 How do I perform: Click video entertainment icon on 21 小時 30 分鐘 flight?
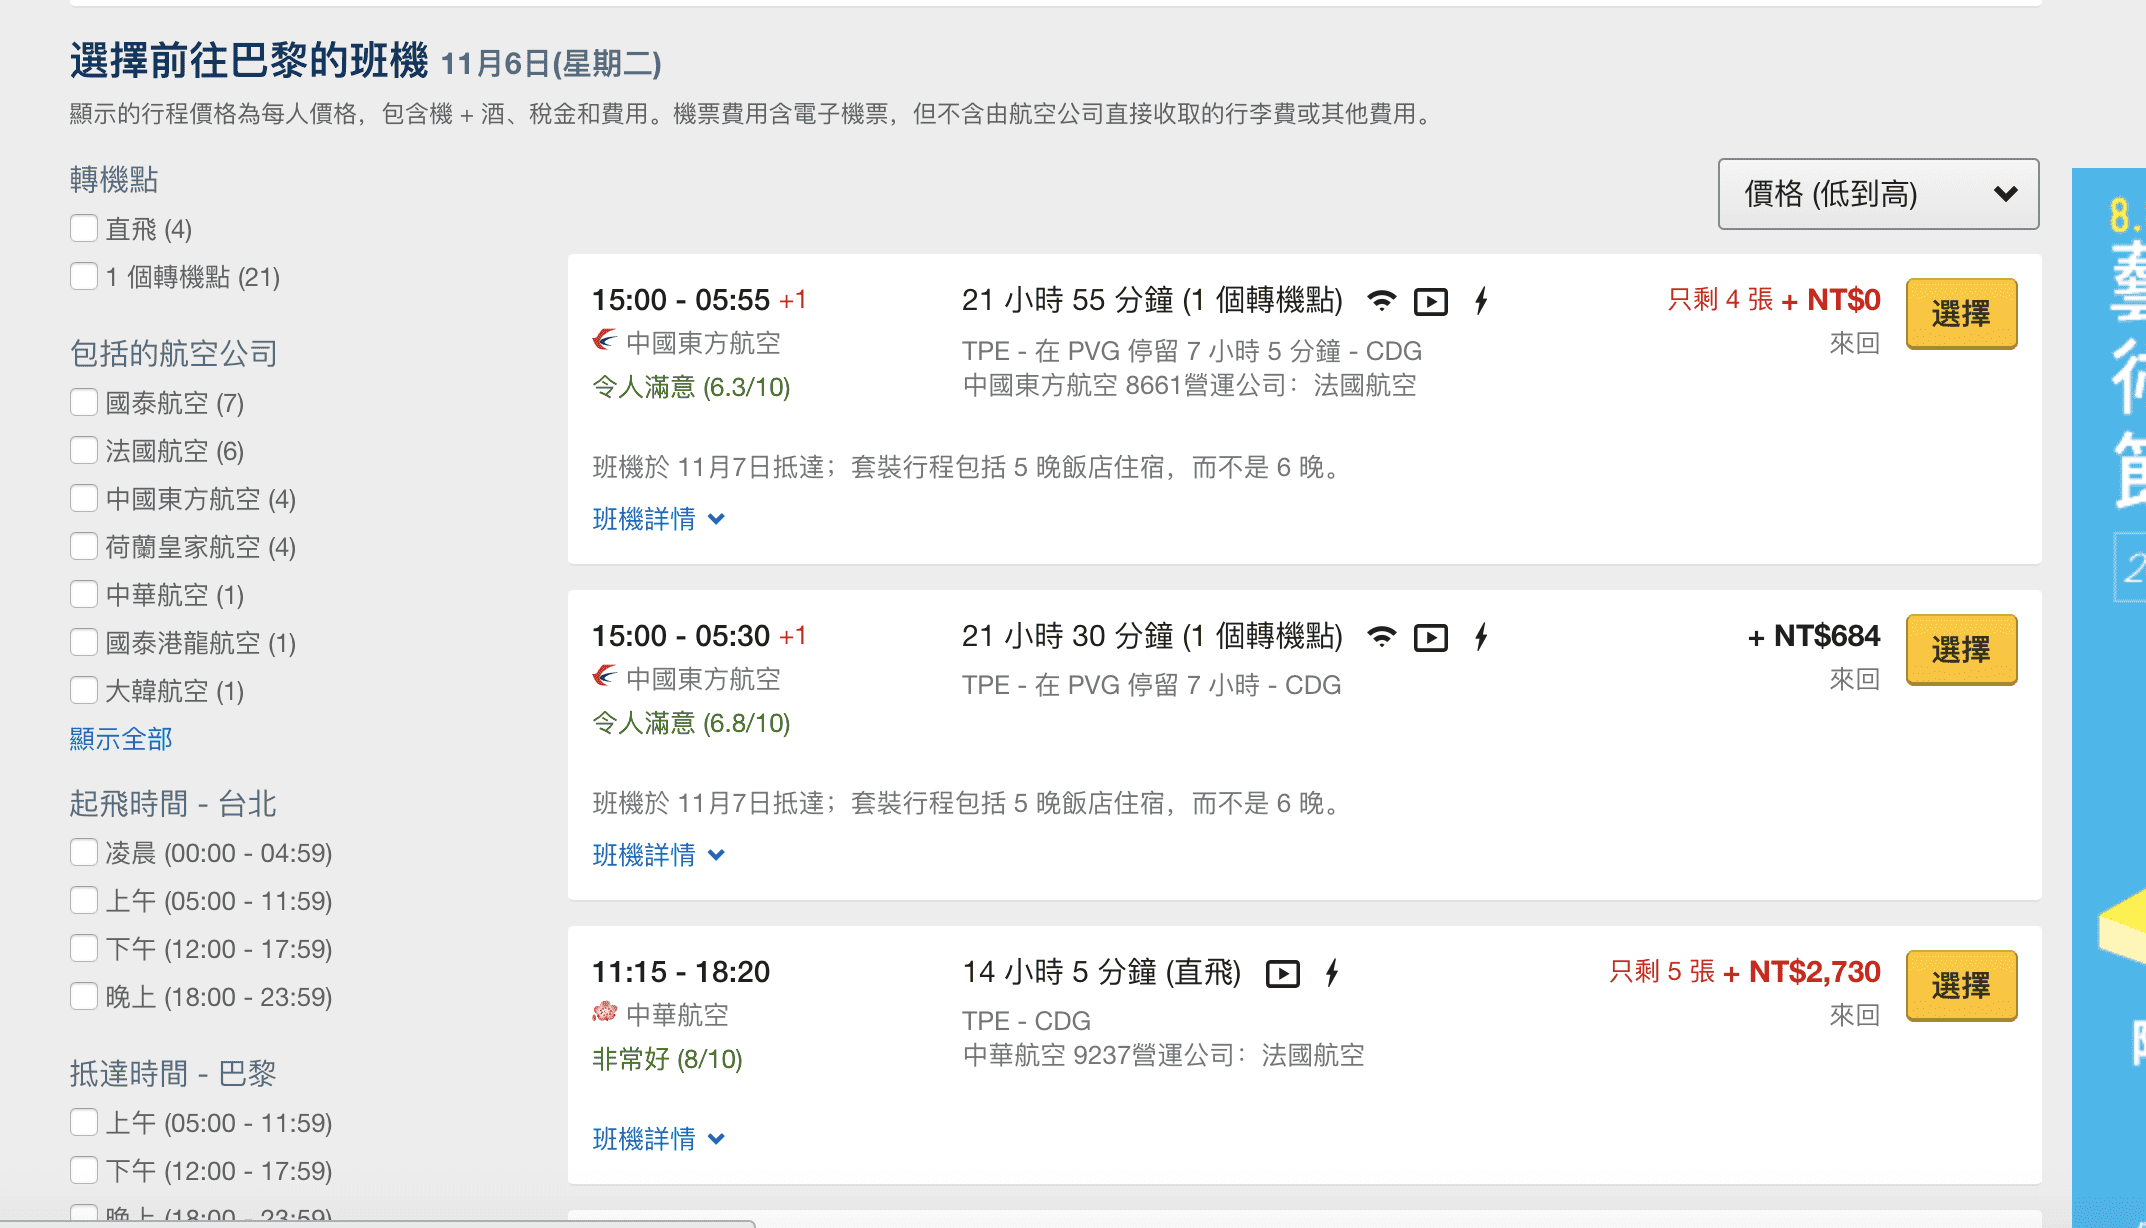tap(1431, 637)
